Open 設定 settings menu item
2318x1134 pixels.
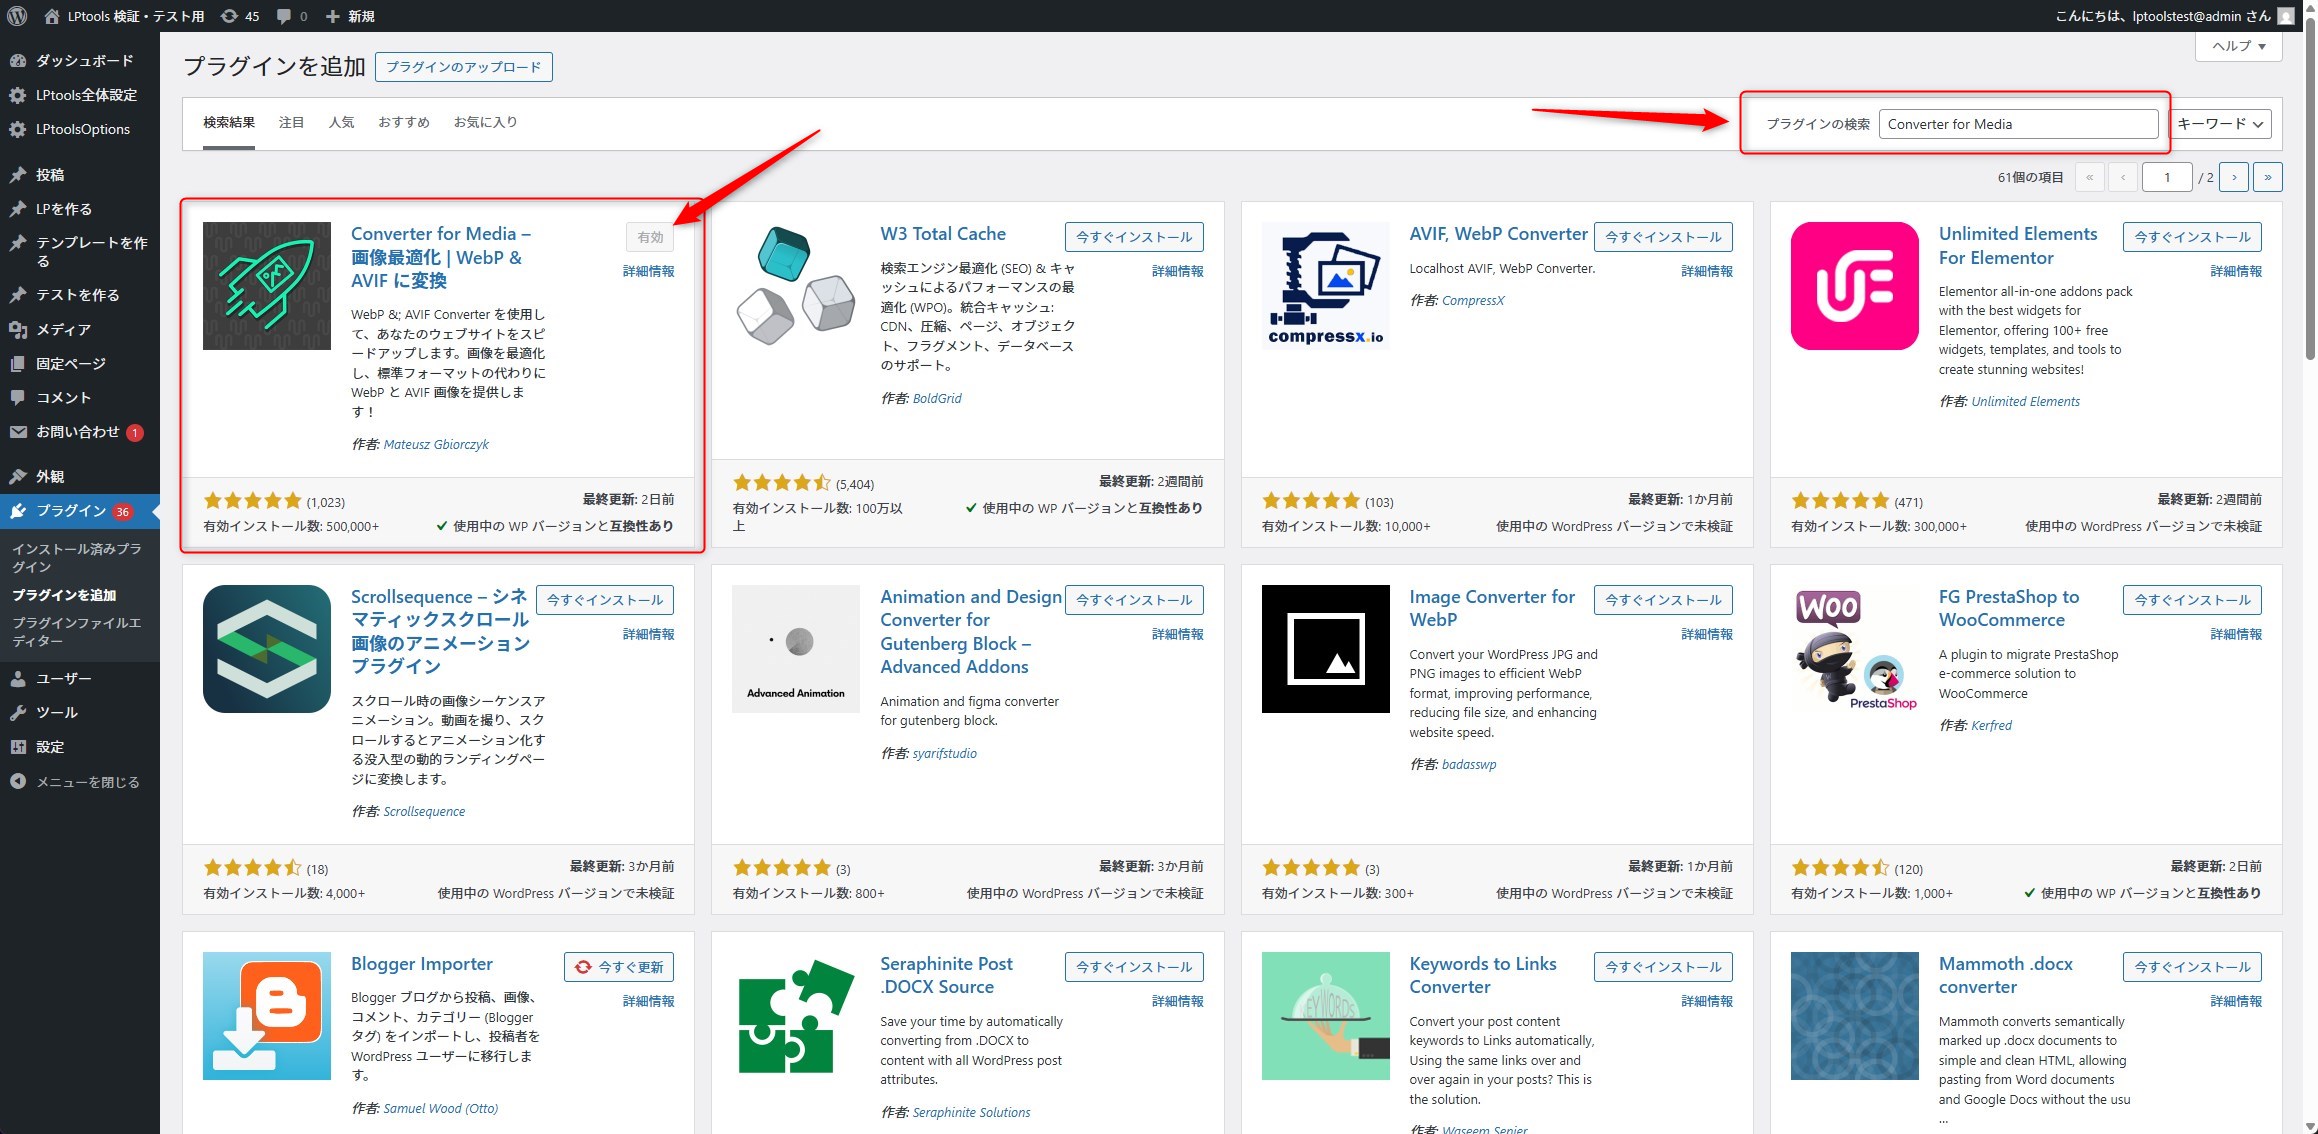[80, 747]
